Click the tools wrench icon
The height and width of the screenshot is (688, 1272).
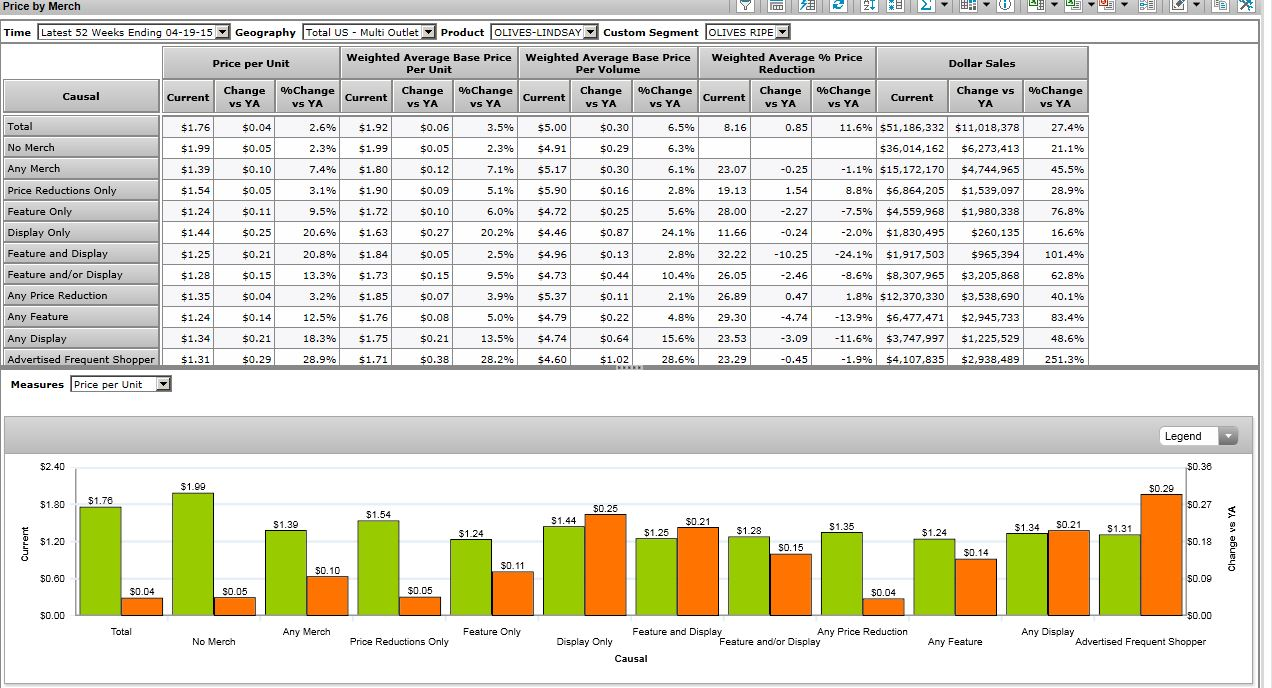1246,6
